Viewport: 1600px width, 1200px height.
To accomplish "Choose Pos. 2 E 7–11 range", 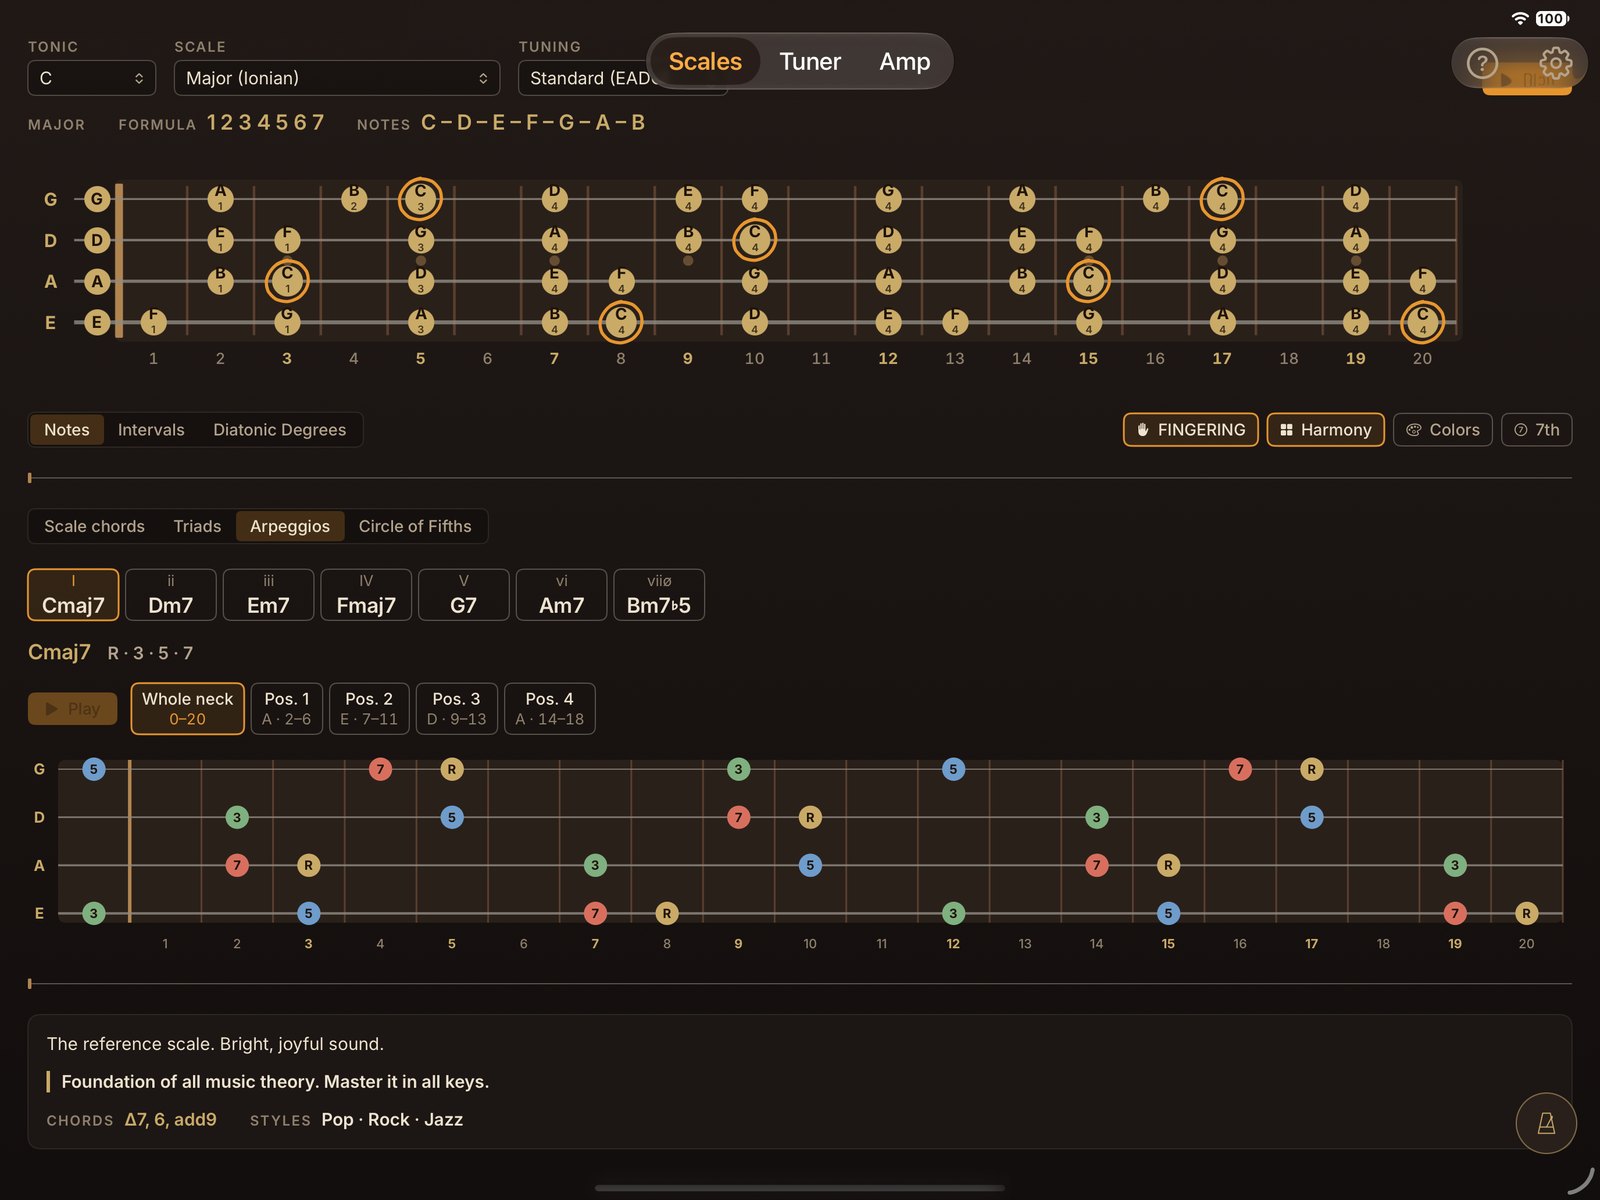I will point(369,709).
